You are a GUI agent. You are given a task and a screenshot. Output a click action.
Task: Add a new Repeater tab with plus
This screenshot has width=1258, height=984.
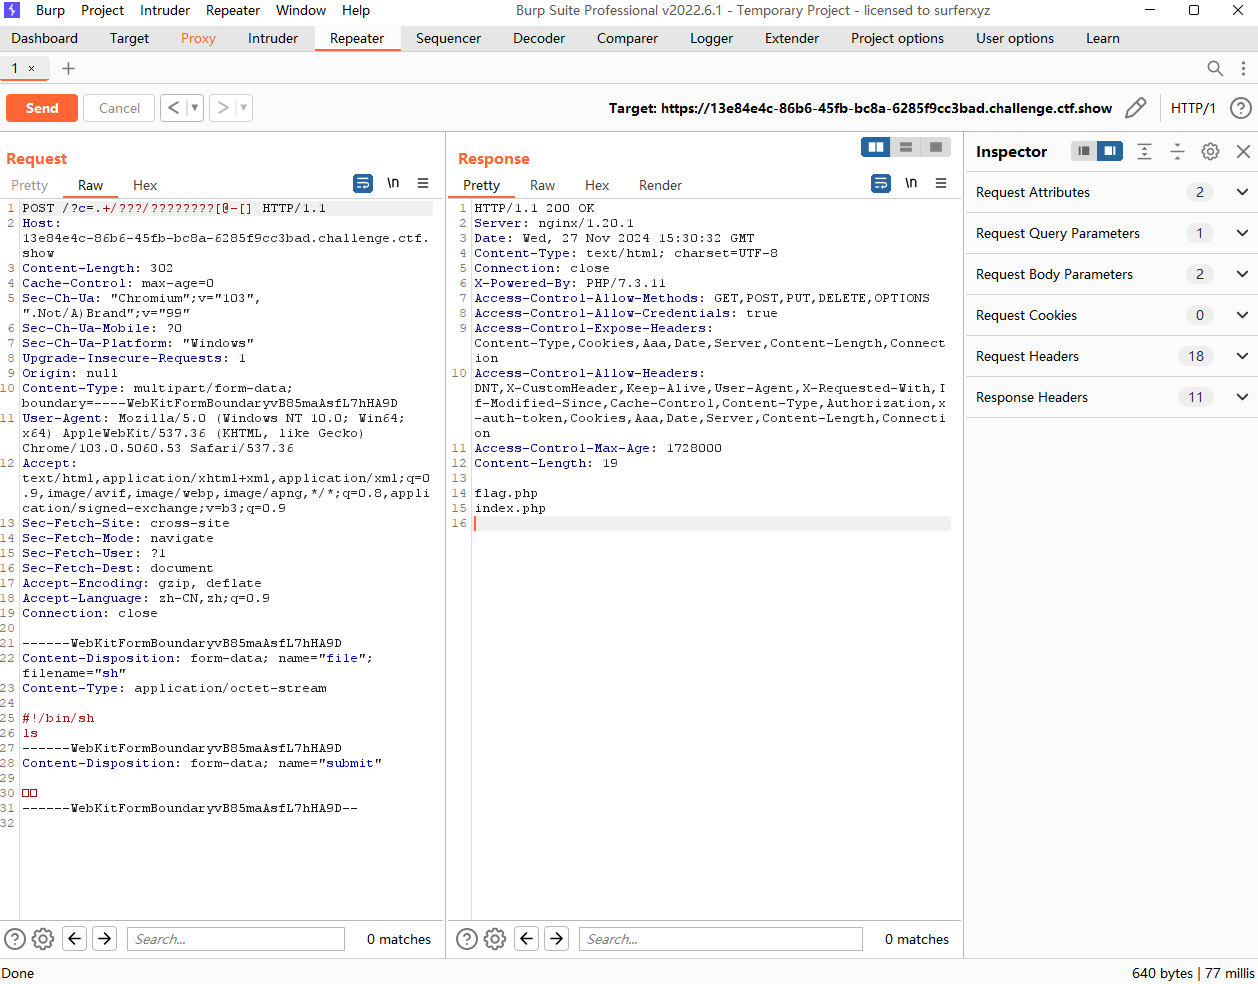tap(68, 68)
